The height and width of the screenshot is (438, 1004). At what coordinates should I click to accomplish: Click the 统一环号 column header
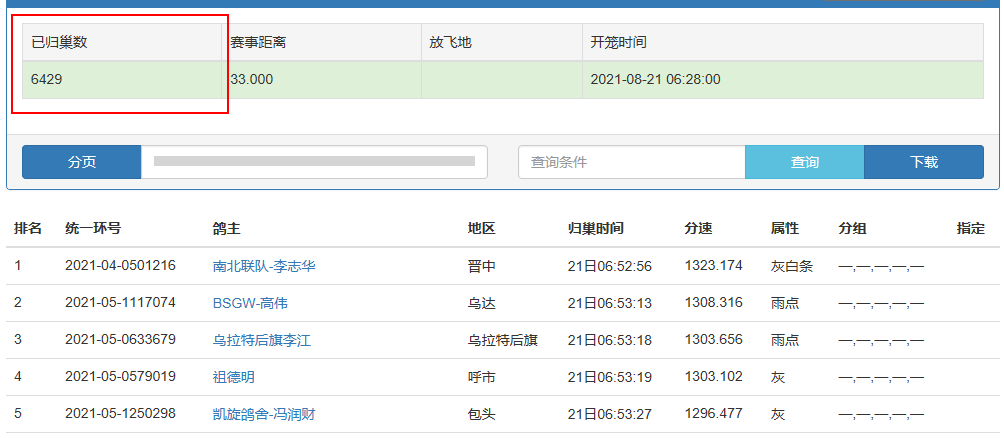(93, 229)
